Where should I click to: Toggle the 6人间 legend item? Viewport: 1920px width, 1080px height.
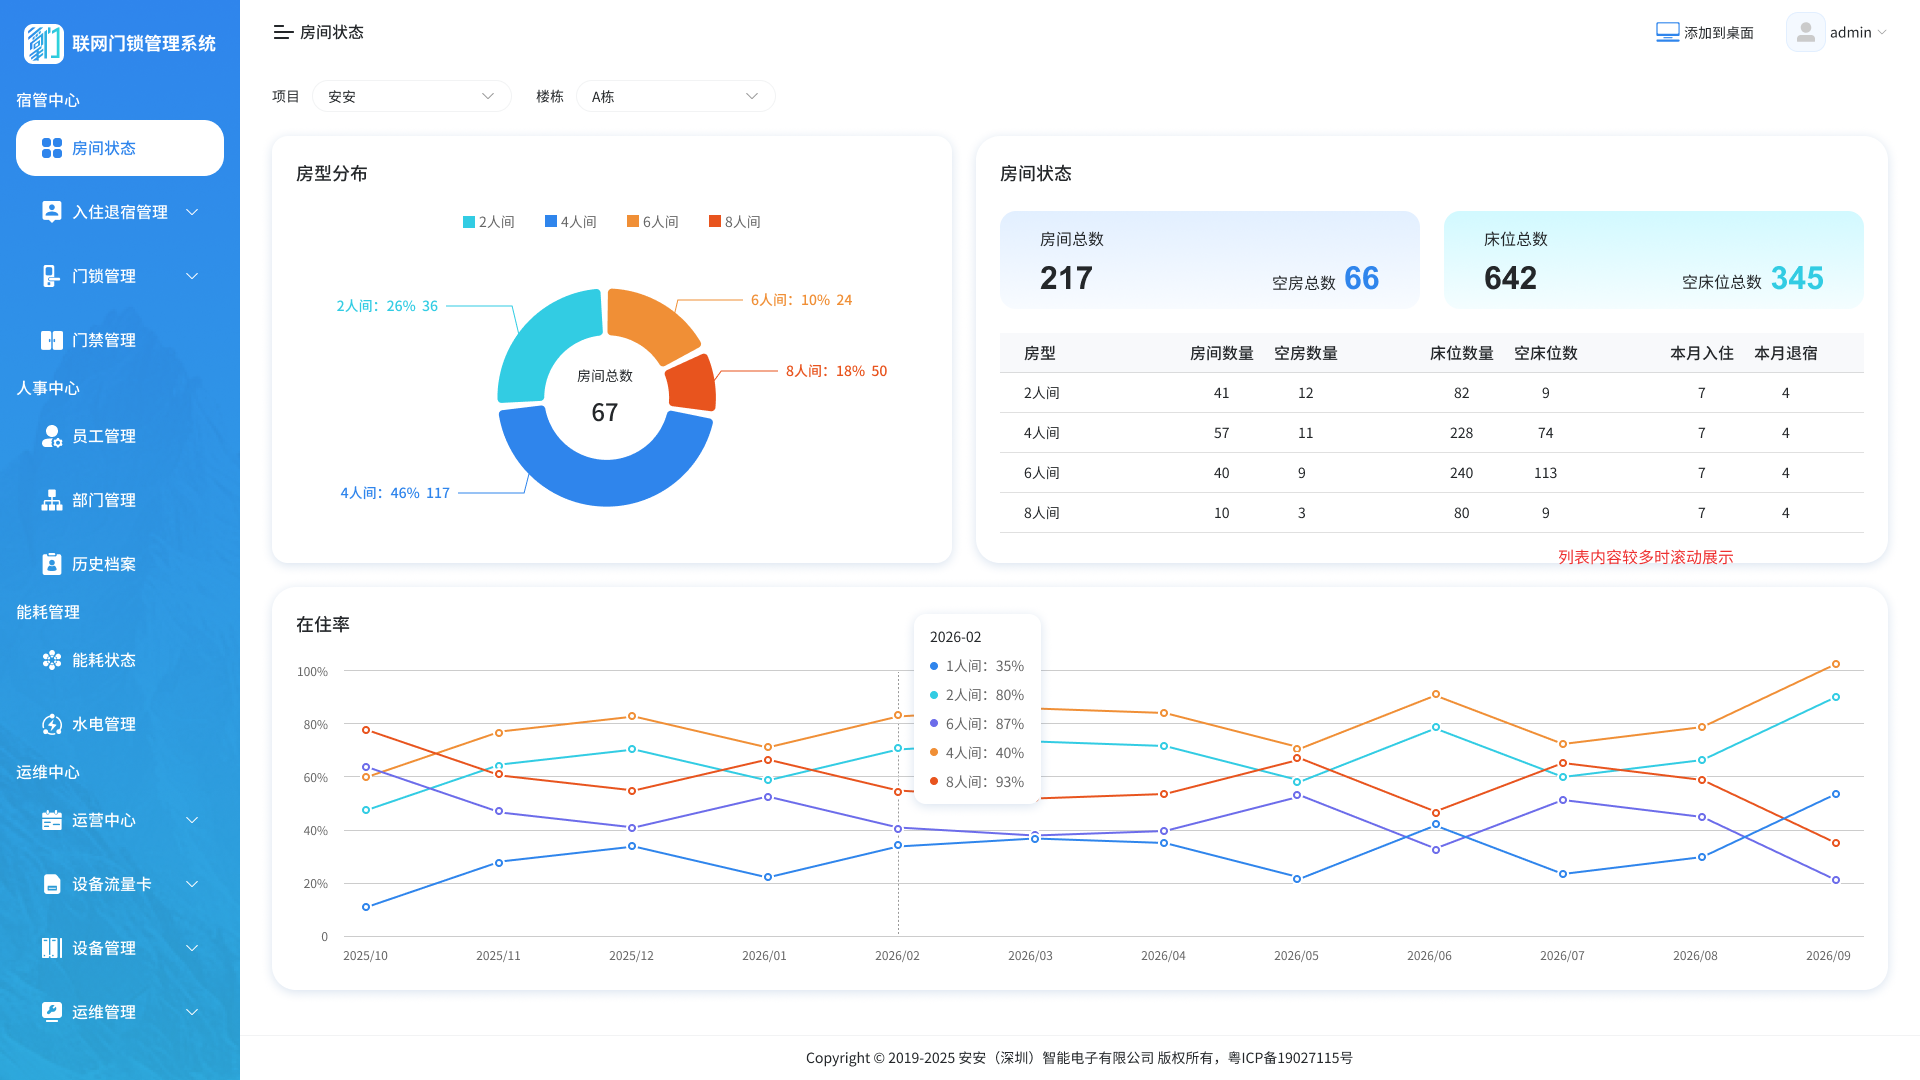652,222
